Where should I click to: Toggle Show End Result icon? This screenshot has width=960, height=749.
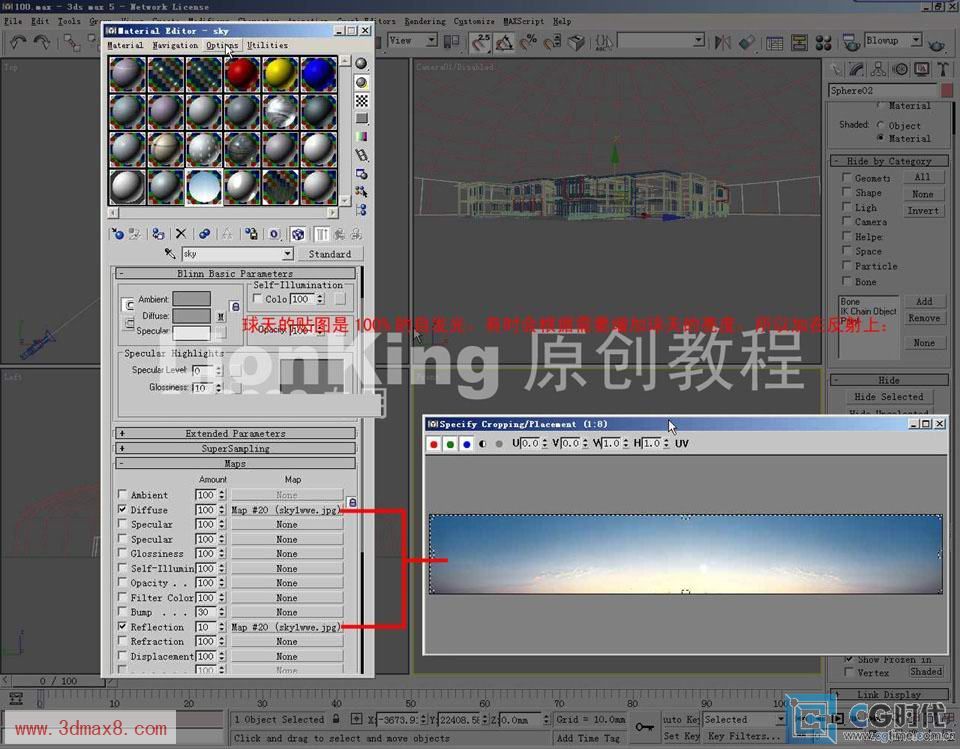pyautogui.click(x=321, y=234)
